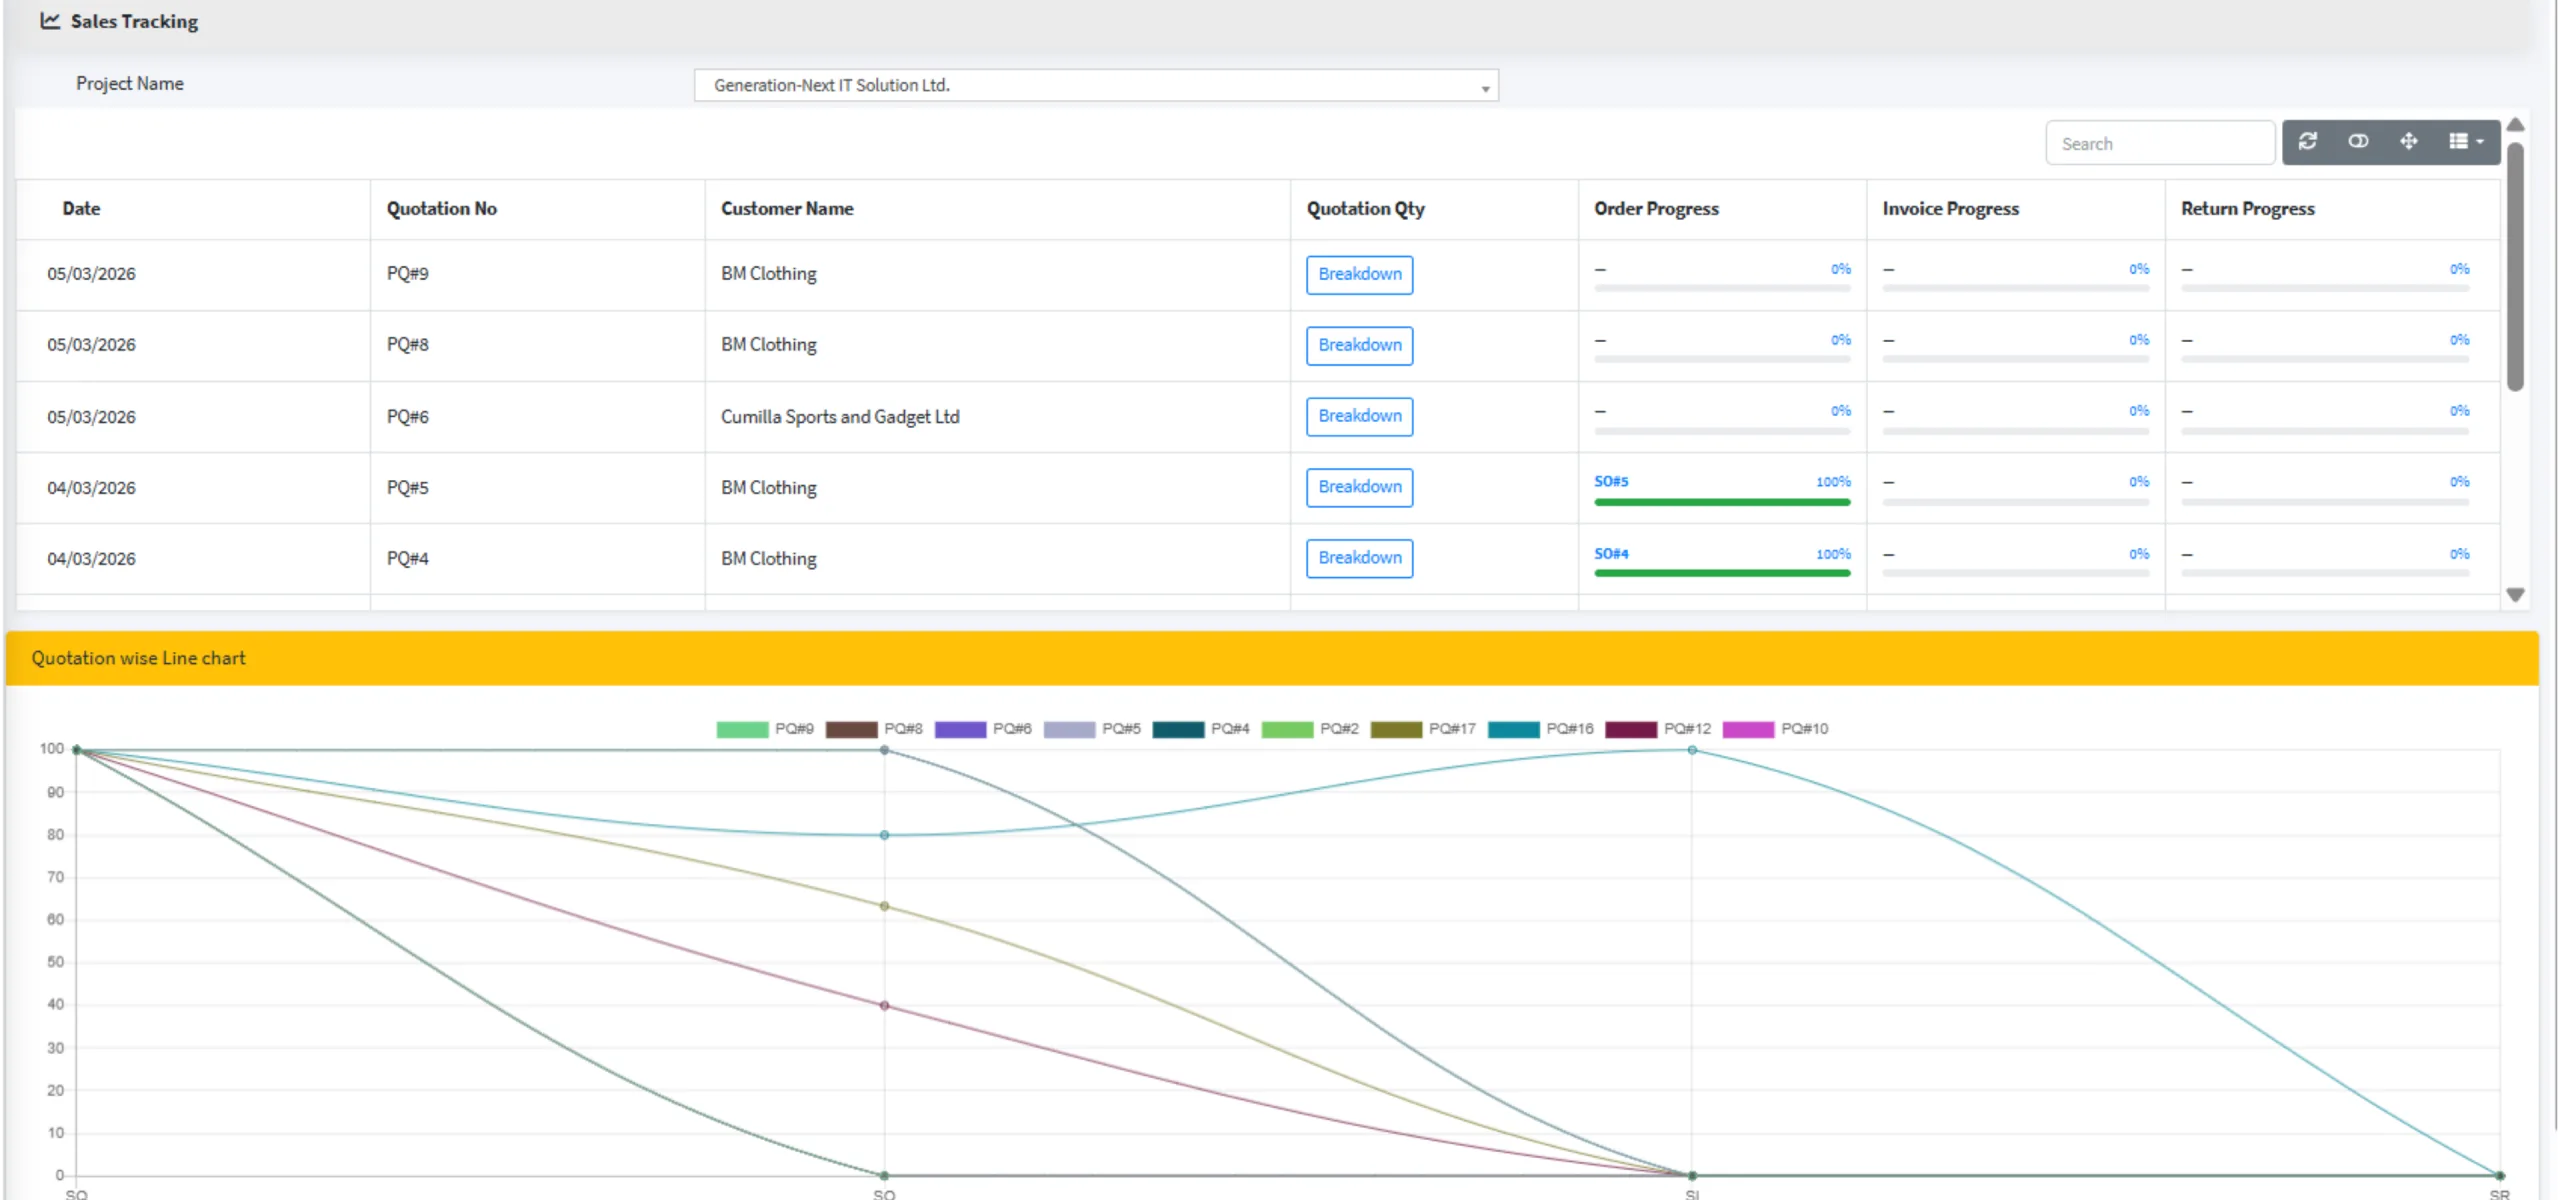Hide PQ#10 line using legend entry
The width and height of the screenshot is (2560, 1200).
point(1778,729)
